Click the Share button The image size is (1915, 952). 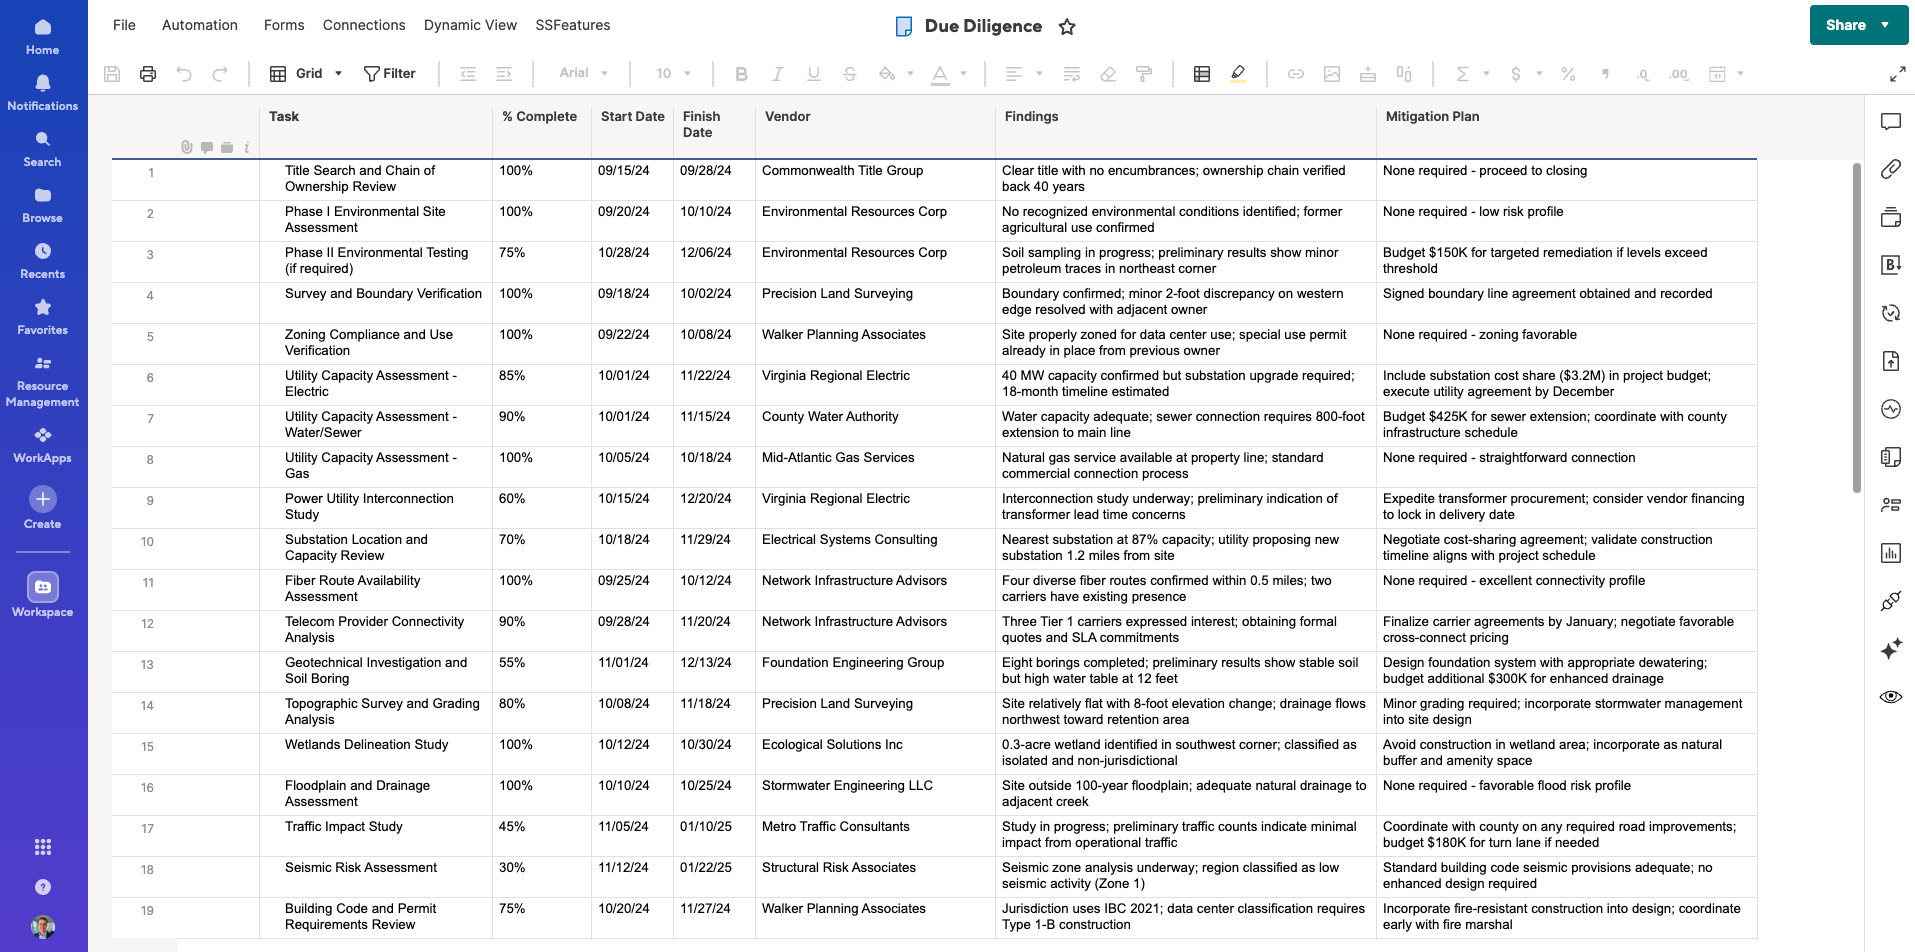[1846, 25]
